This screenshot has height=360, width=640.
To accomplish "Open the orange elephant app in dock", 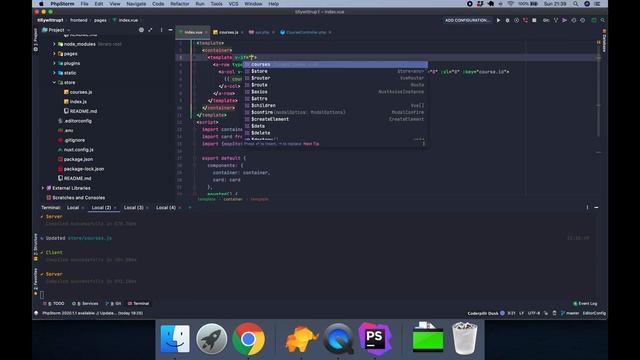I will click(301, 339).
